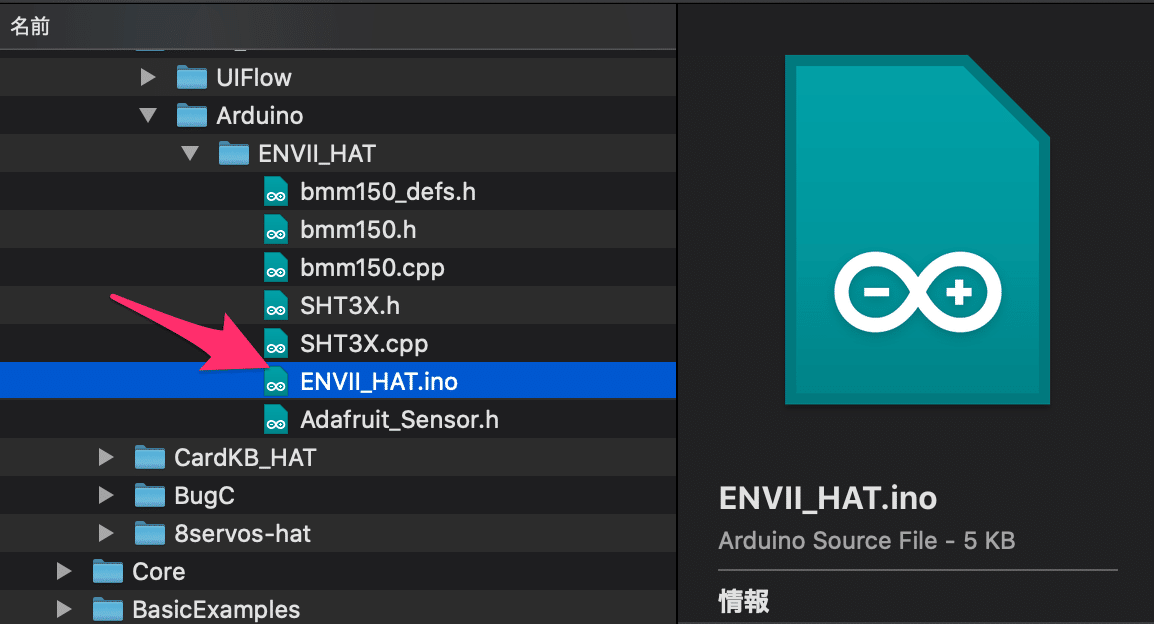Expand the CardKB_HAT folder triangle
1154x624 pixels.
point(106,458)
